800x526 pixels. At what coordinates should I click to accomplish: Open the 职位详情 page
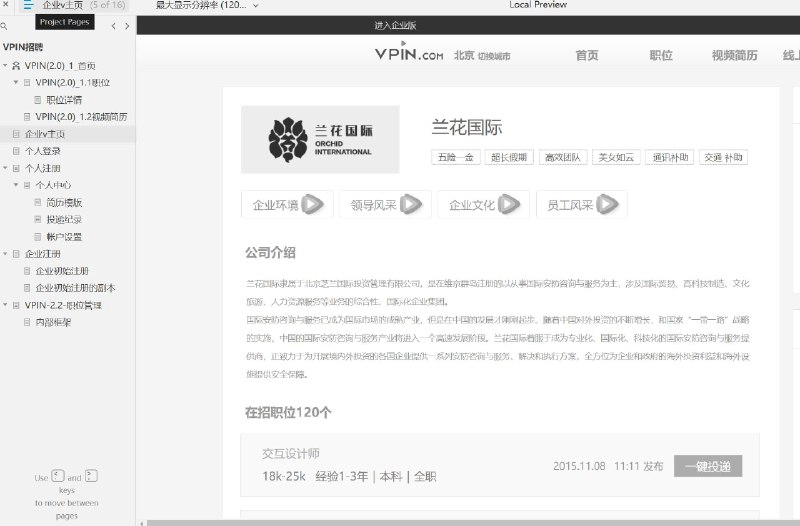[x=64, y=100]
